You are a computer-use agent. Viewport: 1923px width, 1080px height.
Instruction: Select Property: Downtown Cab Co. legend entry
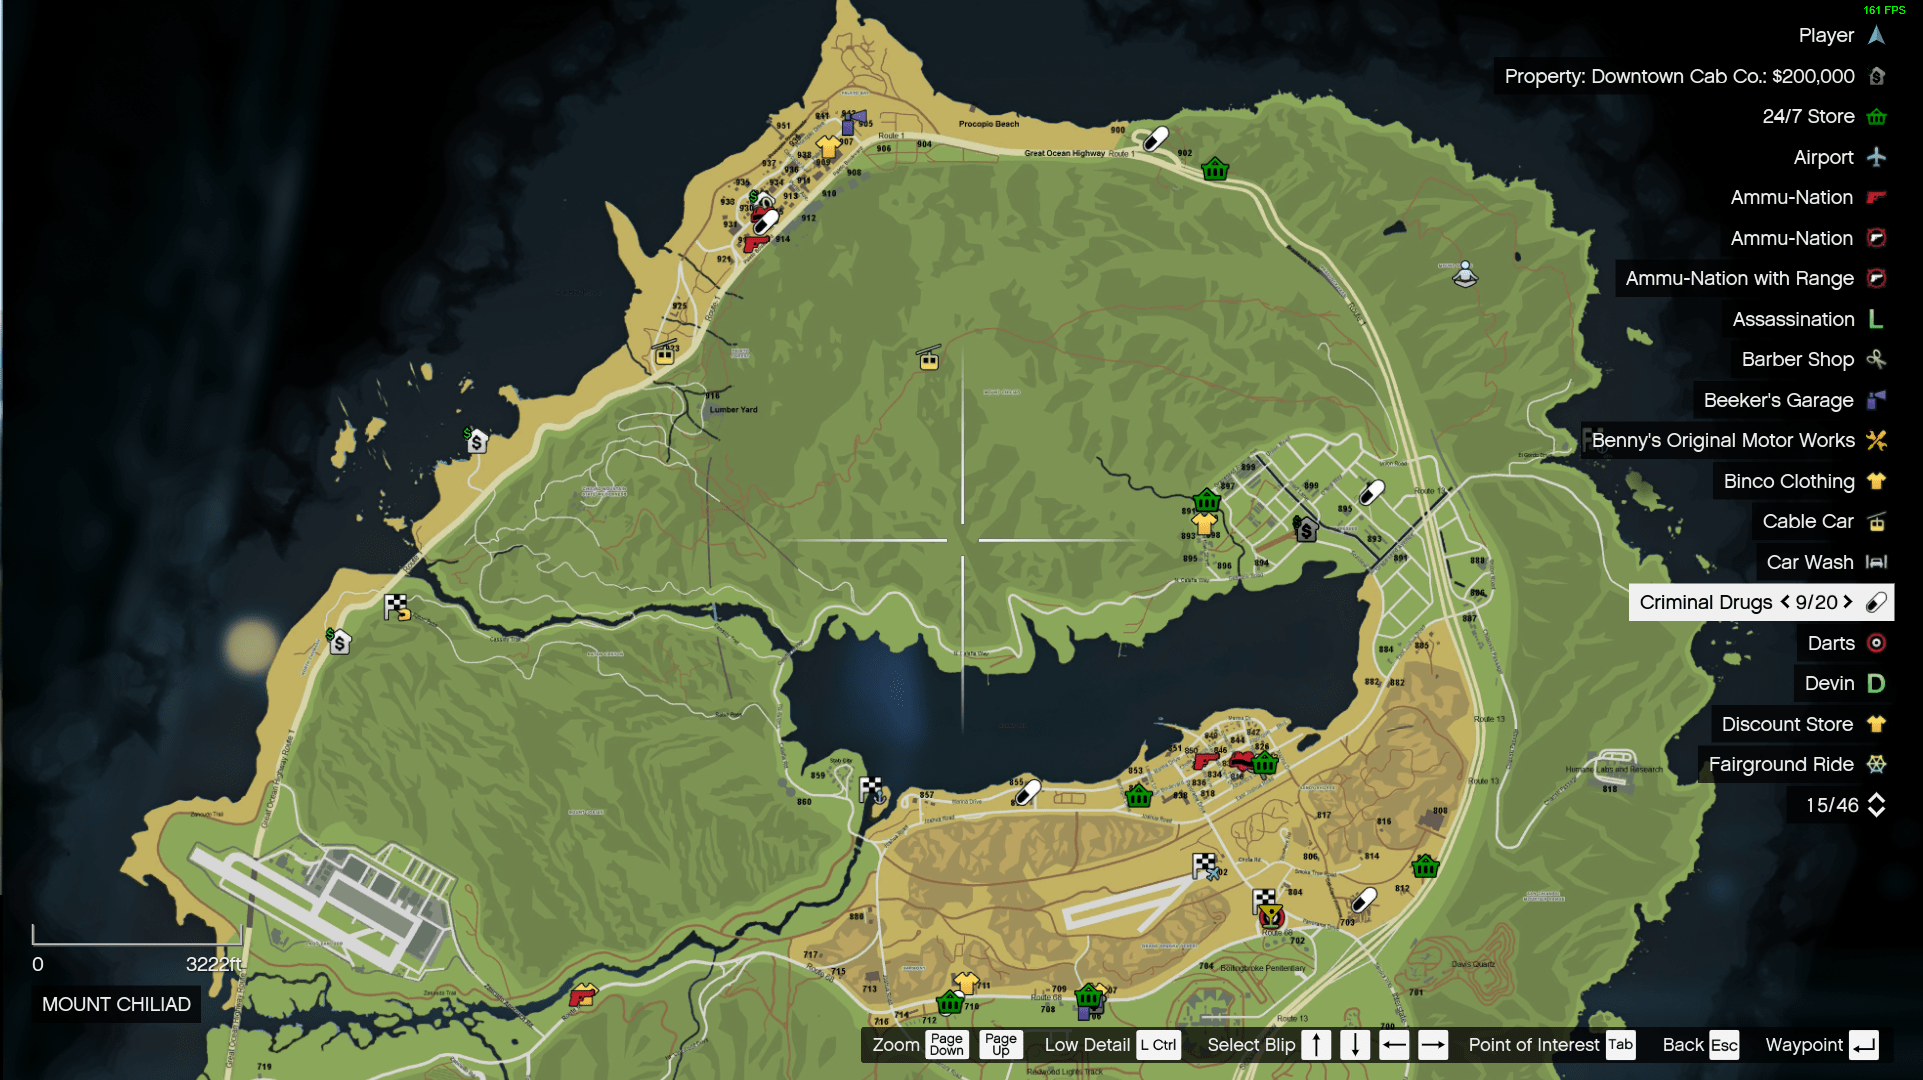point(1694,76)
